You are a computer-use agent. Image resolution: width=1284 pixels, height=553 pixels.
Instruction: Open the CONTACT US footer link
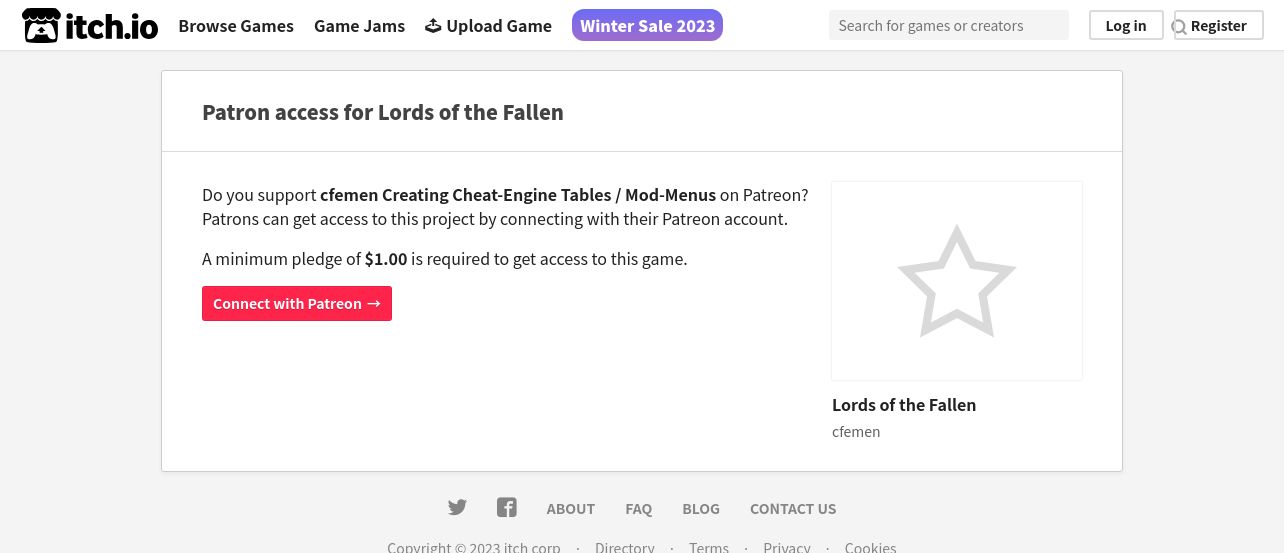tap(793, 509)
